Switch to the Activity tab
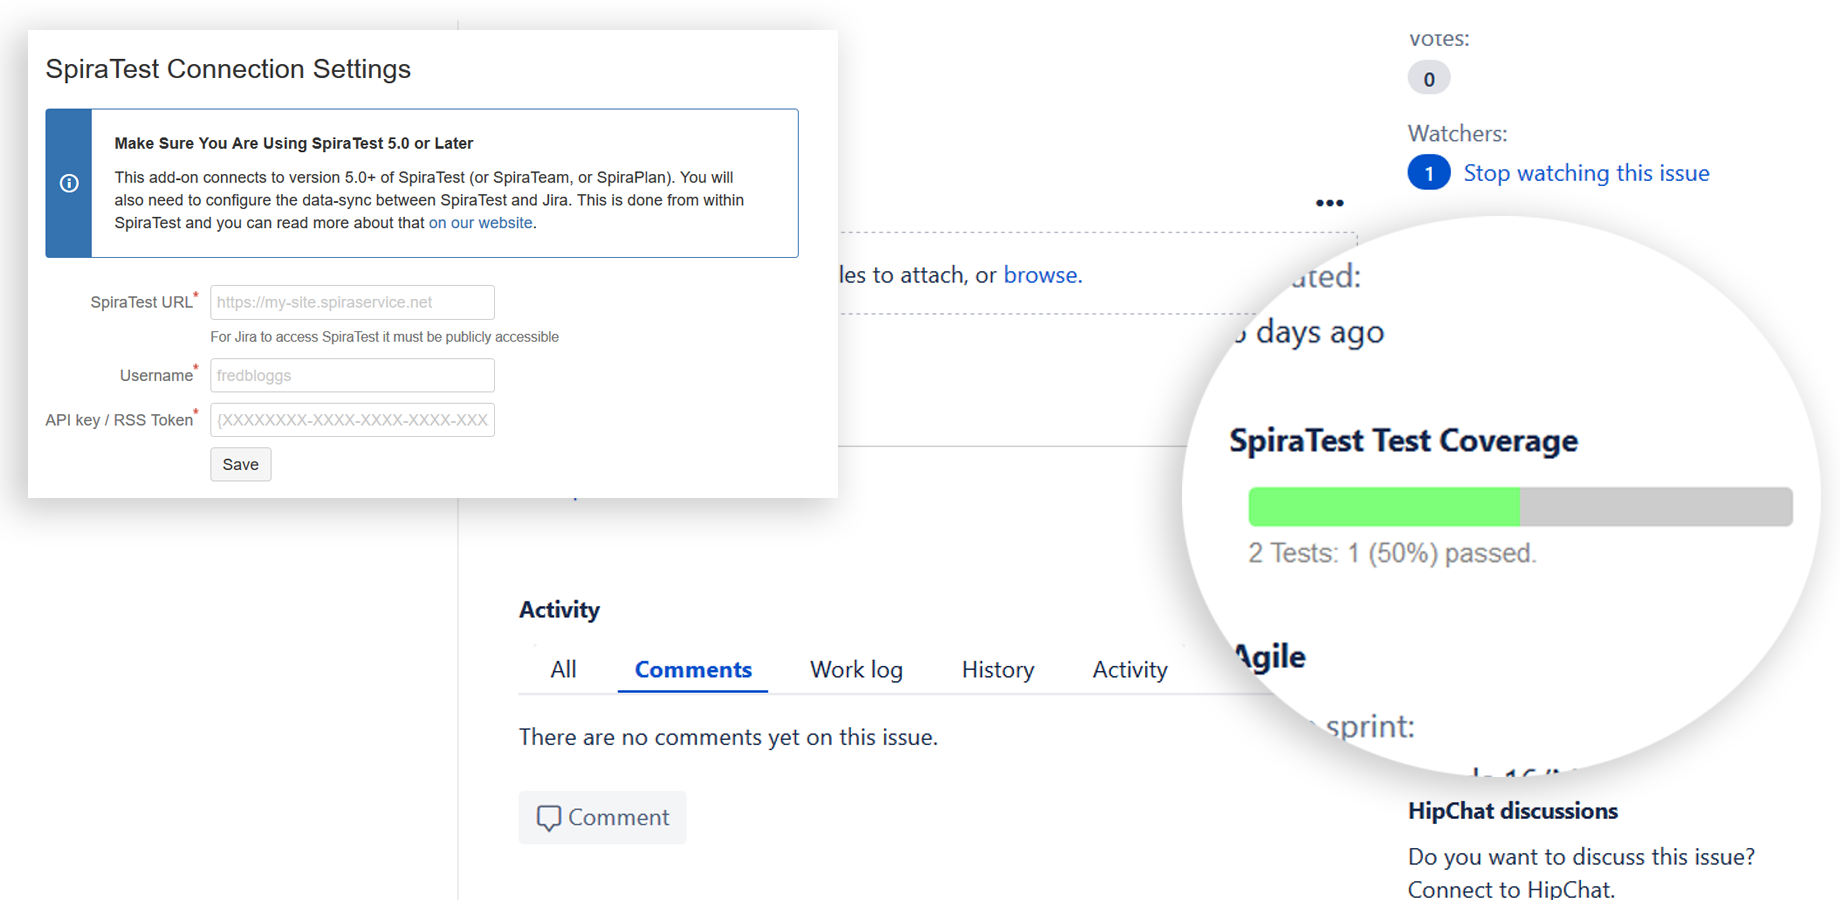Viewport: 1840px width, 900px height. pos(1129,670)
